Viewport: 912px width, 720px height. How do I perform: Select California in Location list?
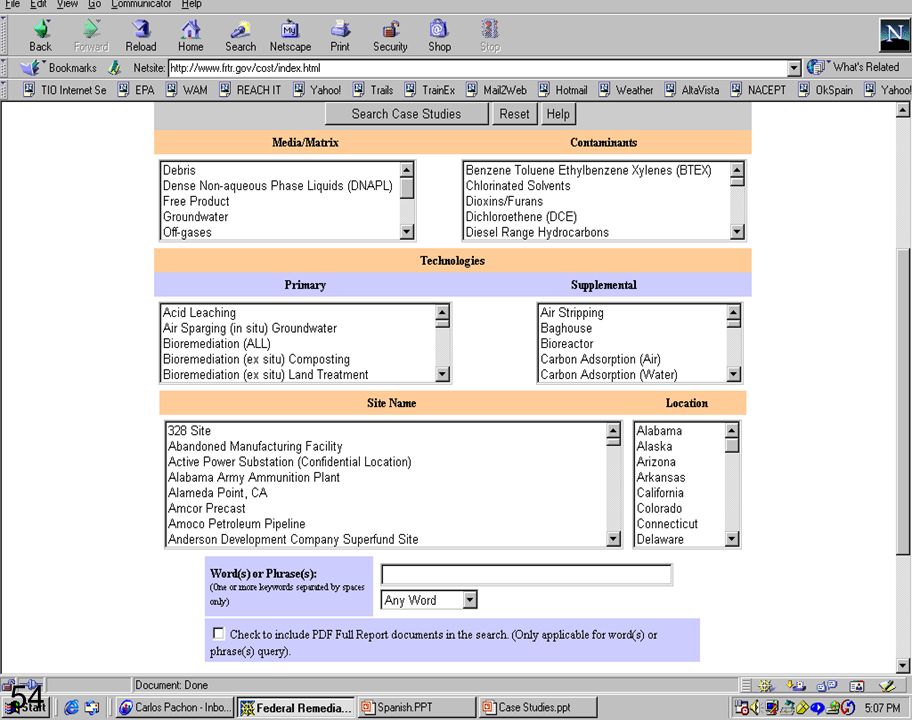[x=660, y=493]
